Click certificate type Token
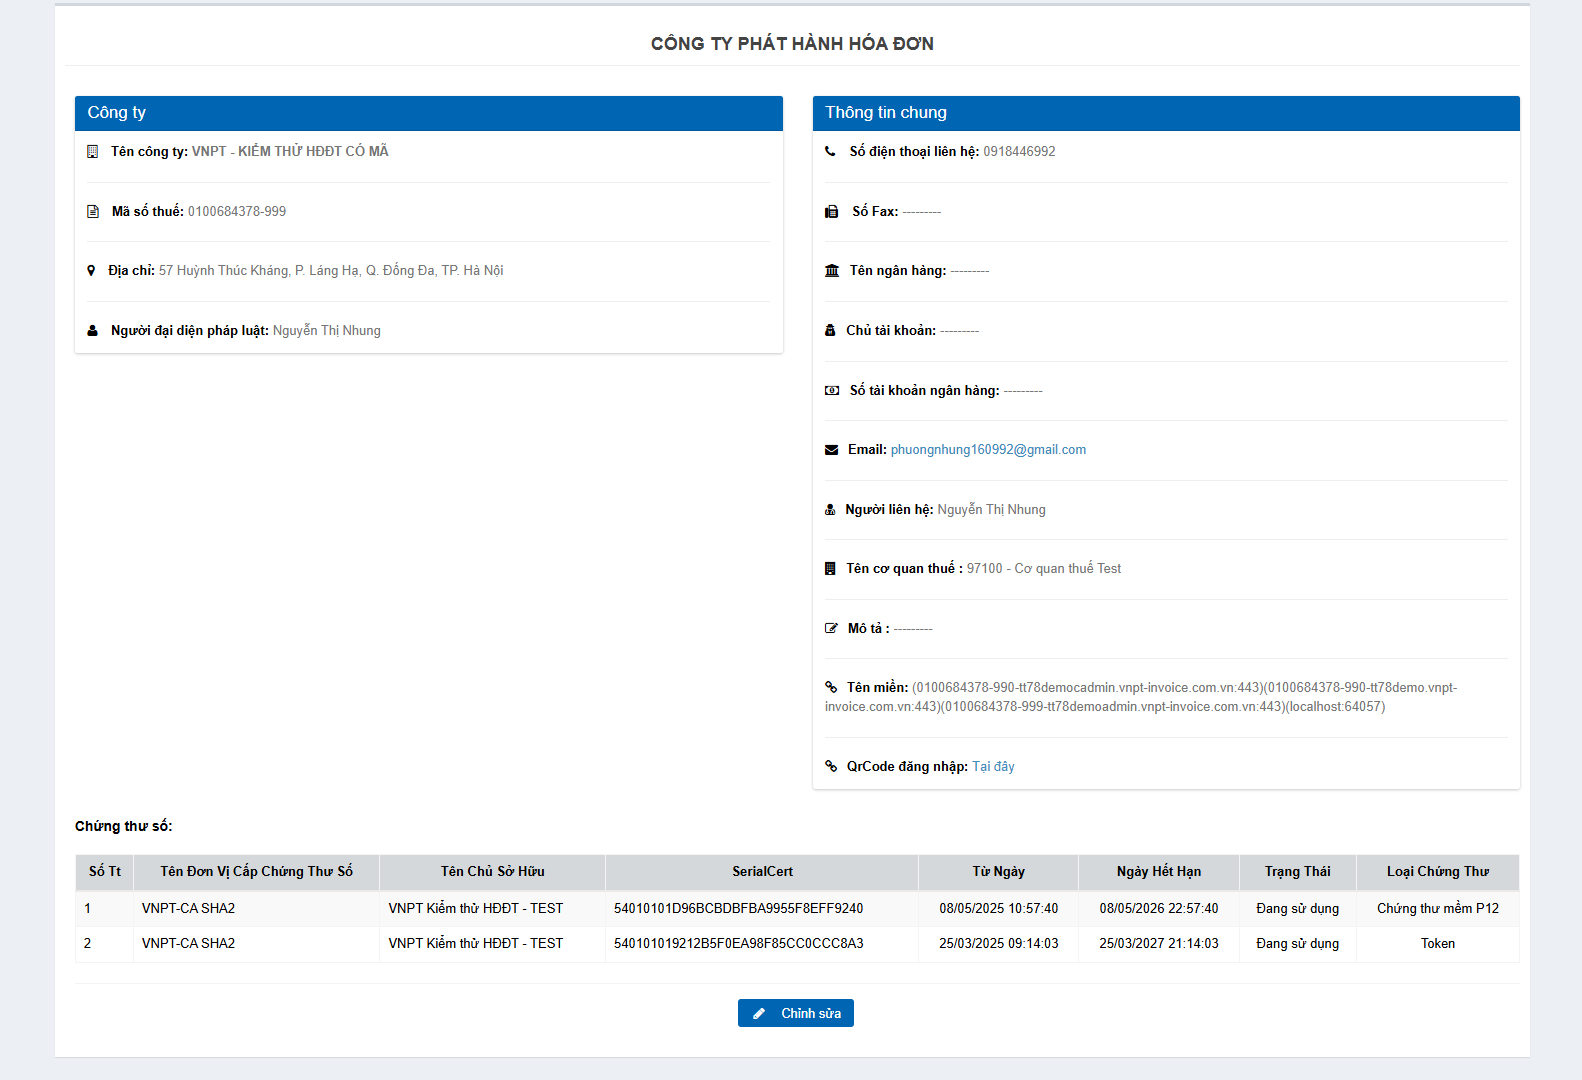This screenshot has width=1582, height=1080. (1438, 944)
